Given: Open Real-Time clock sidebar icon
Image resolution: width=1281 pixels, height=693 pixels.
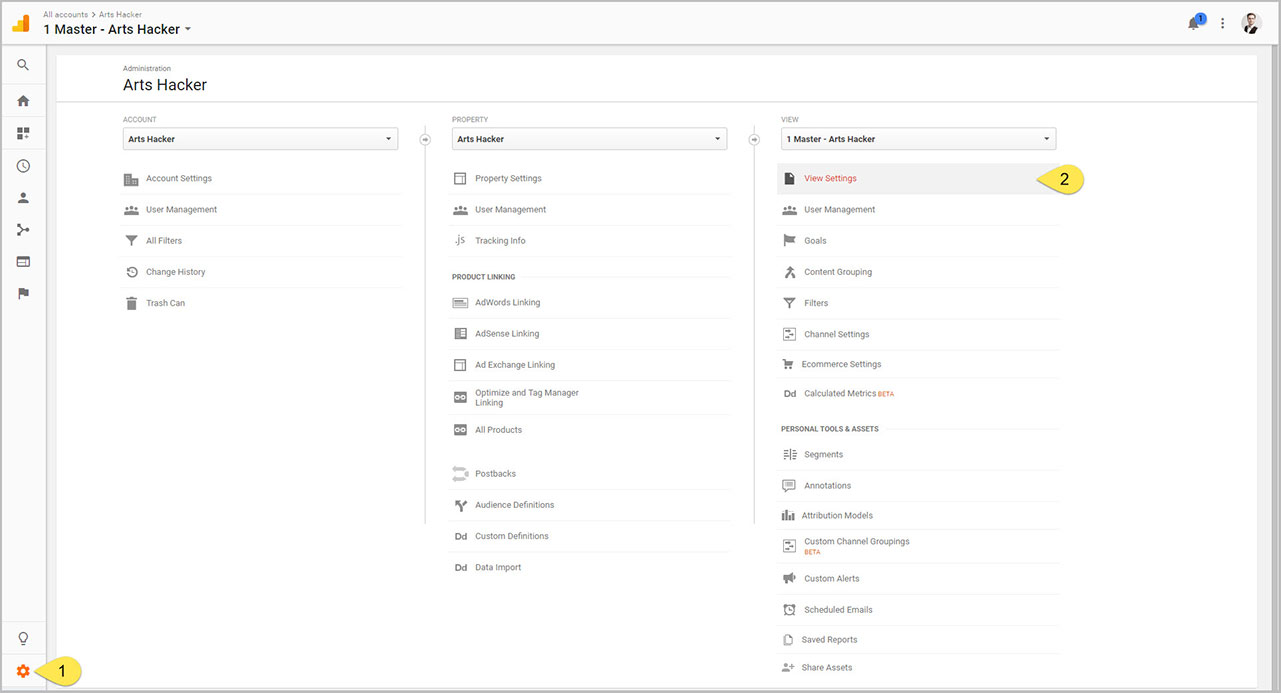Looking at the screenshot, I should tap(23, 166).
